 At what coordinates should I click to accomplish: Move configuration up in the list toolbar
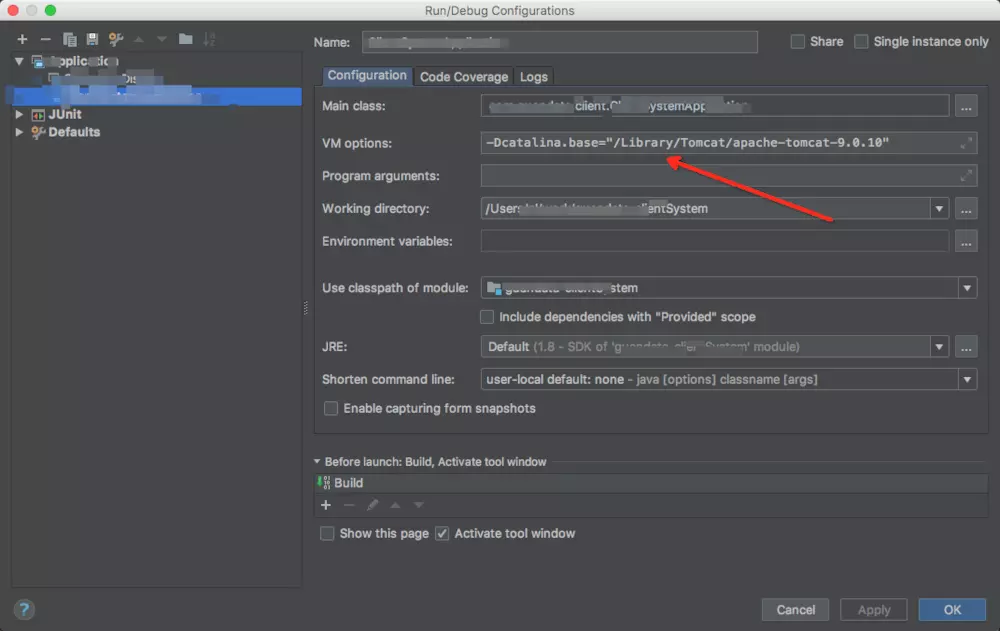(x=138, y=40)
